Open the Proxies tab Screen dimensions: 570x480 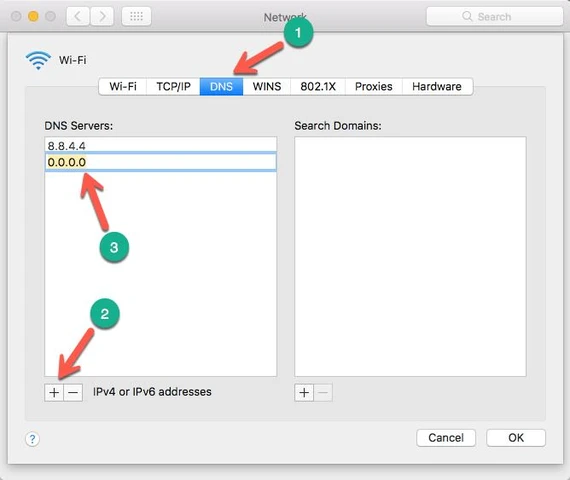tap(374, 87)
